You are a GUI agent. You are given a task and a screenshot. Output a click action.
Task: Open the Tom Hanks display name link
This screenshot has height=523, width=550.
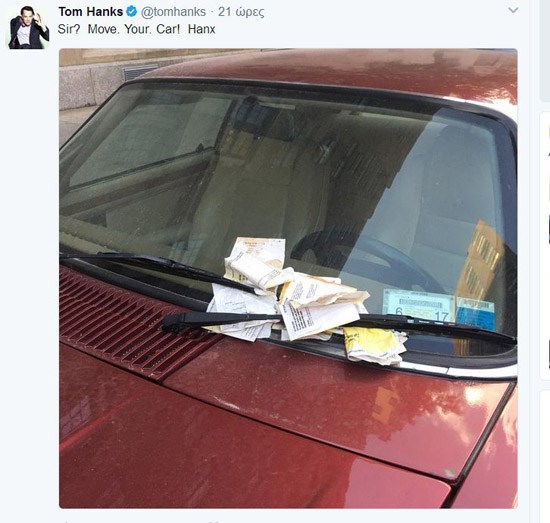[x=90, y=12]
